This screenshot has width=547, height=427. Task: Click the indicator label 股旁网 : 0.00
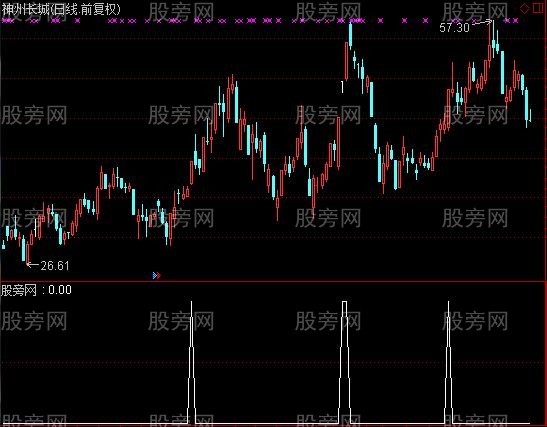click(x=36, y=290)
